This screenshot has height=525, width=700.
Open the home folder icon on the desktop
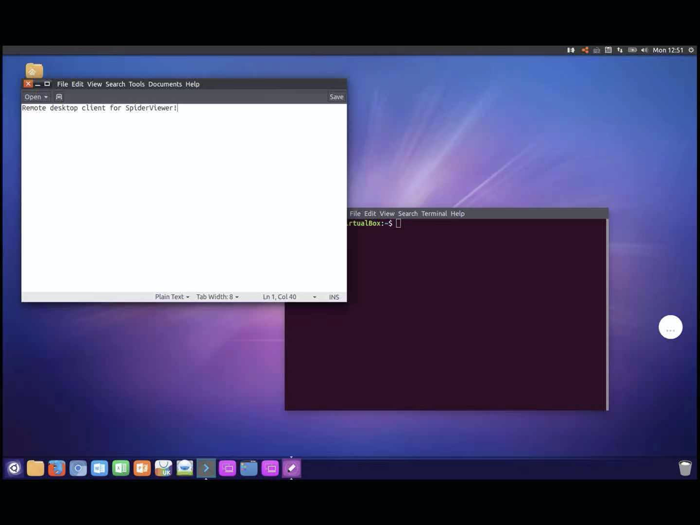(x=34, y=71)
